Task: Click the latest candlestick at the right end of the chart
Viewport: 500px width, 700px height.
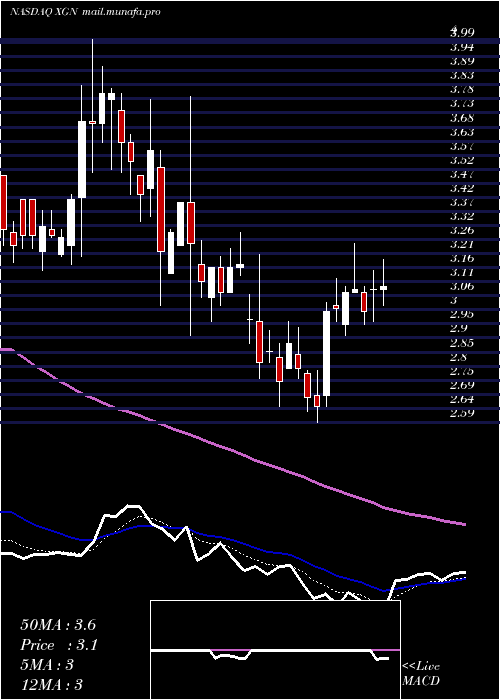Action: click(383, 282)
